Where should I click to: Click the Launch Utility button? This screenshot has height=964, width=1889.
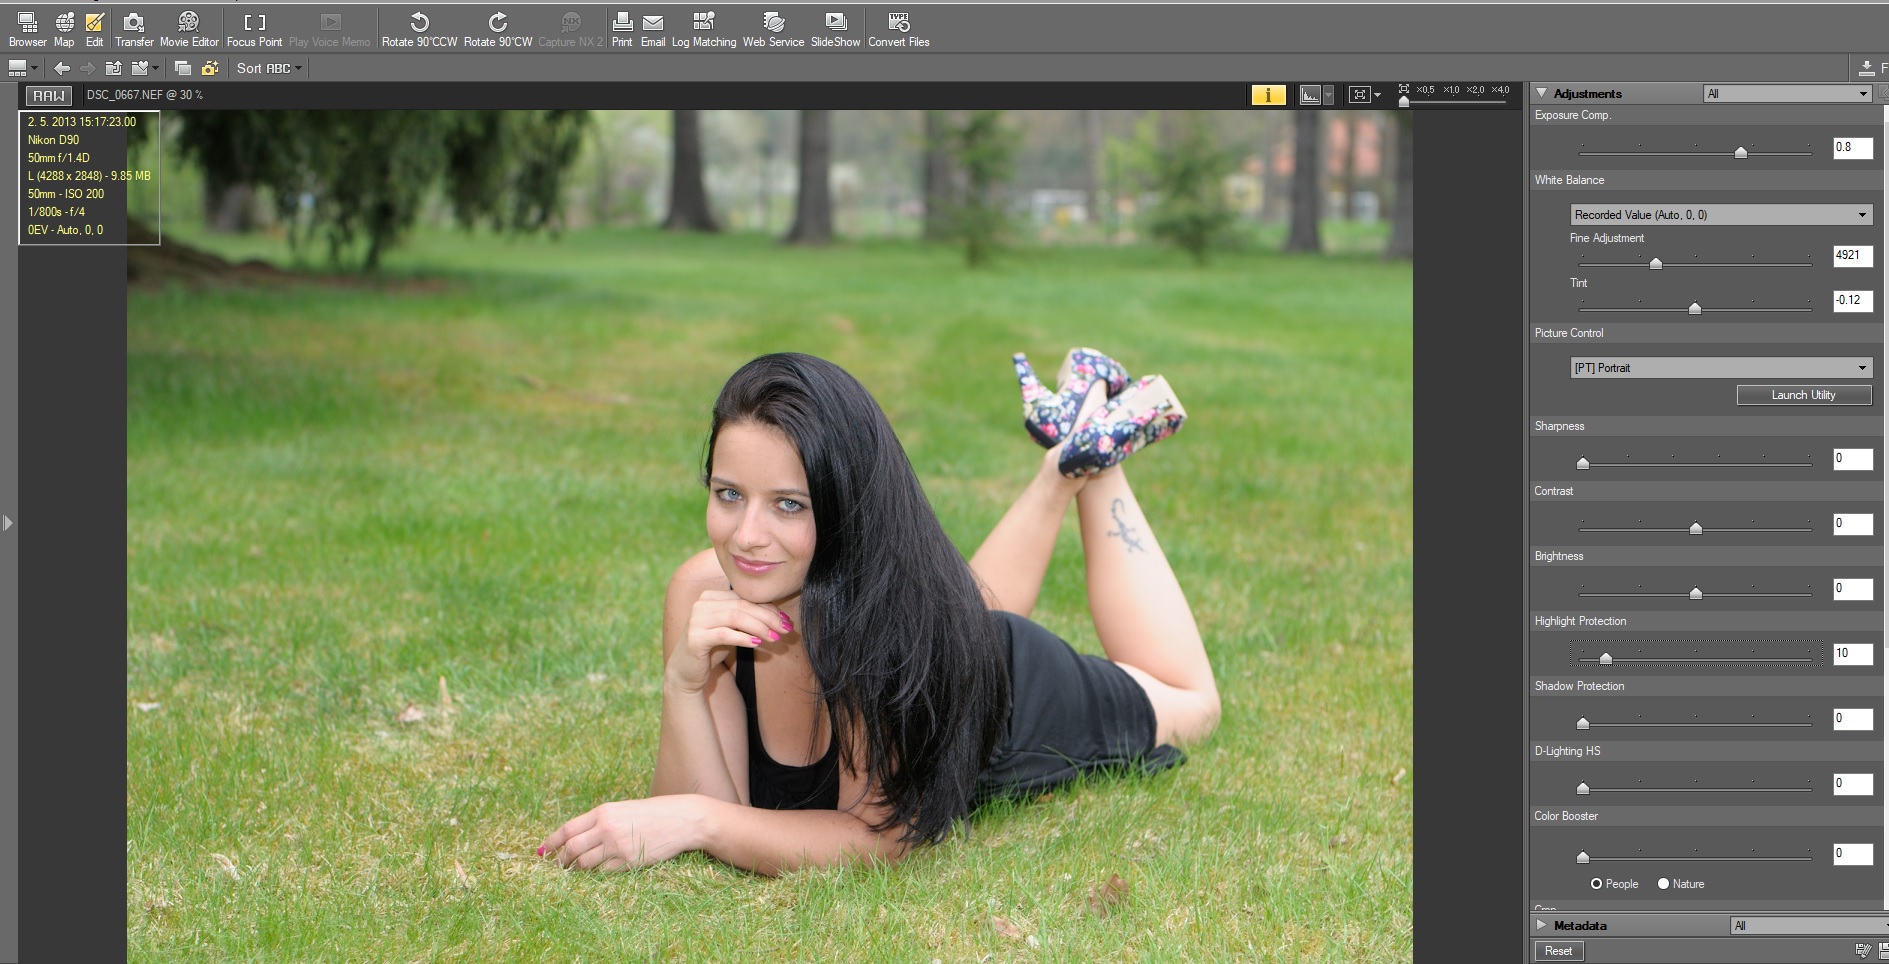click(x=1803, y=395)
